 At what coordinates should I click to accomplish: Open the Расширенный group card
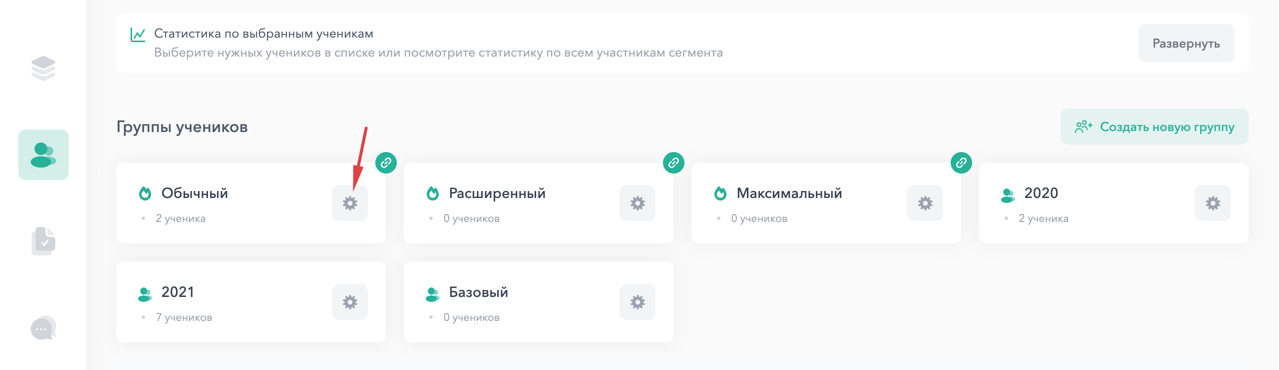[538, 203]
